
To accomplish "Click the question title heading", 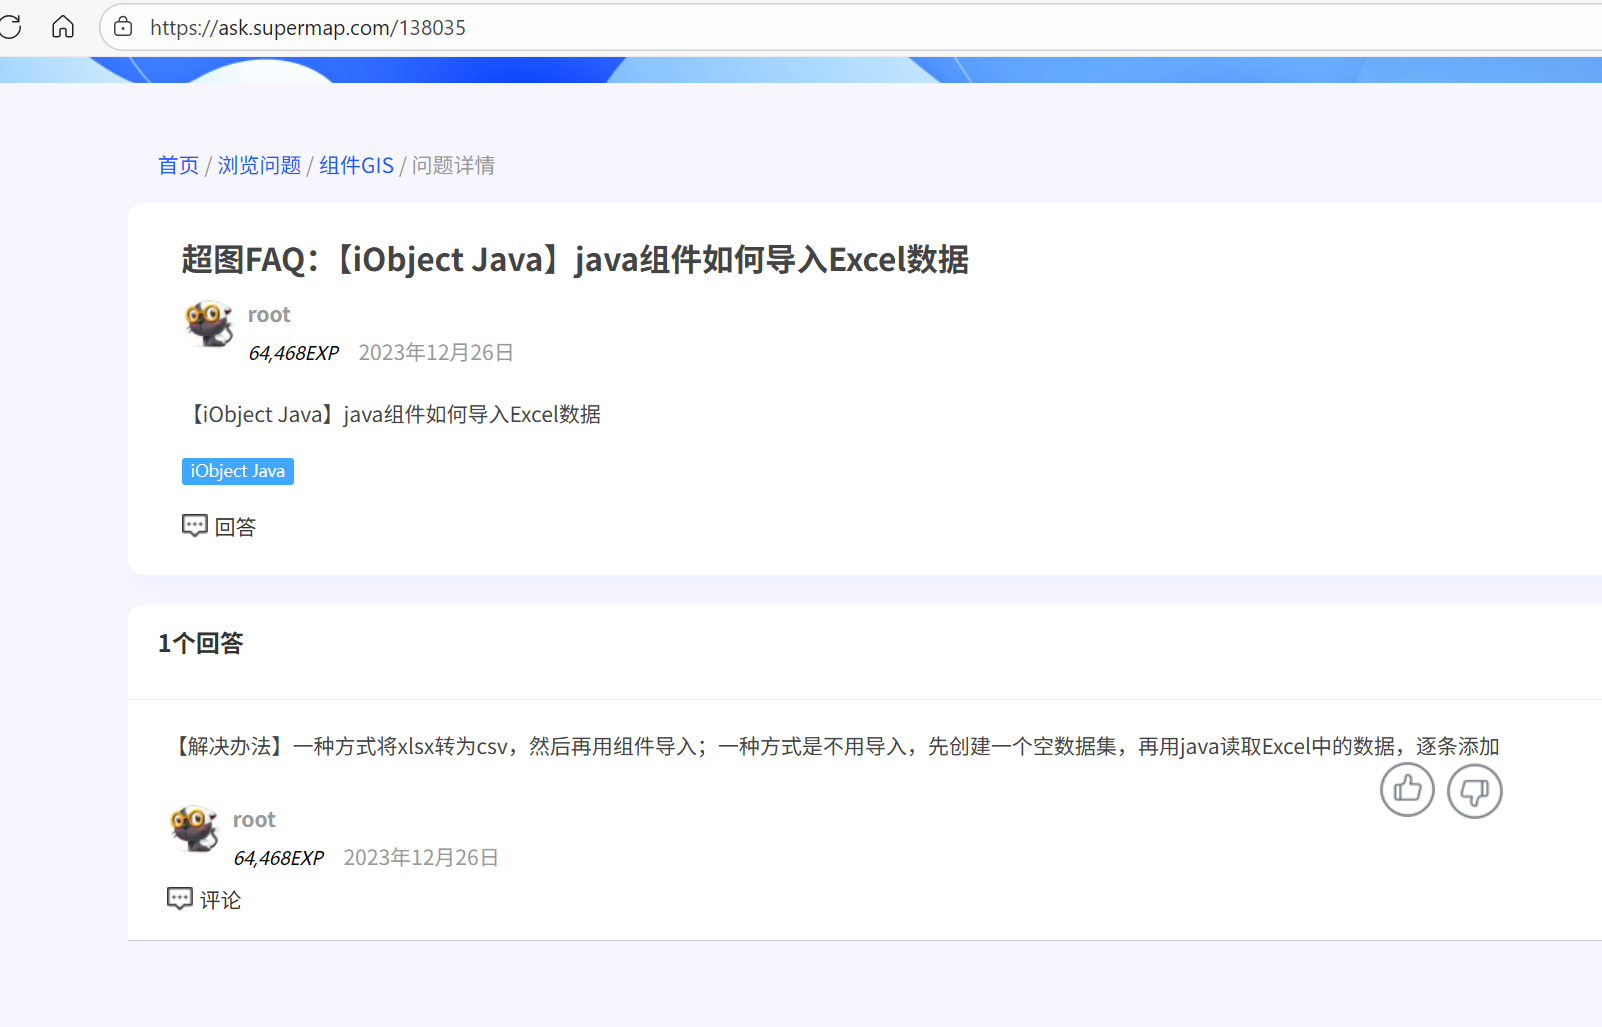I will [575, 260].
